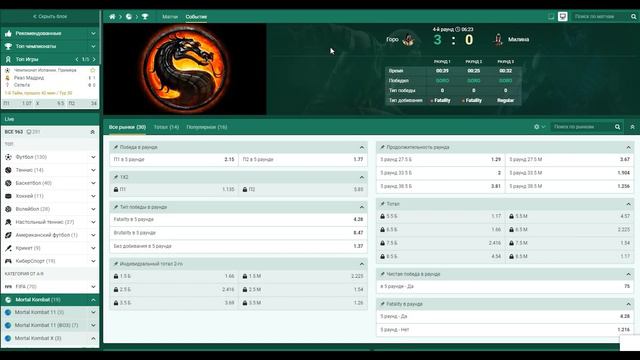Bet on Fatality in round 5 at 4.28
The image size is (640, 360).
(x=238, y=220)
